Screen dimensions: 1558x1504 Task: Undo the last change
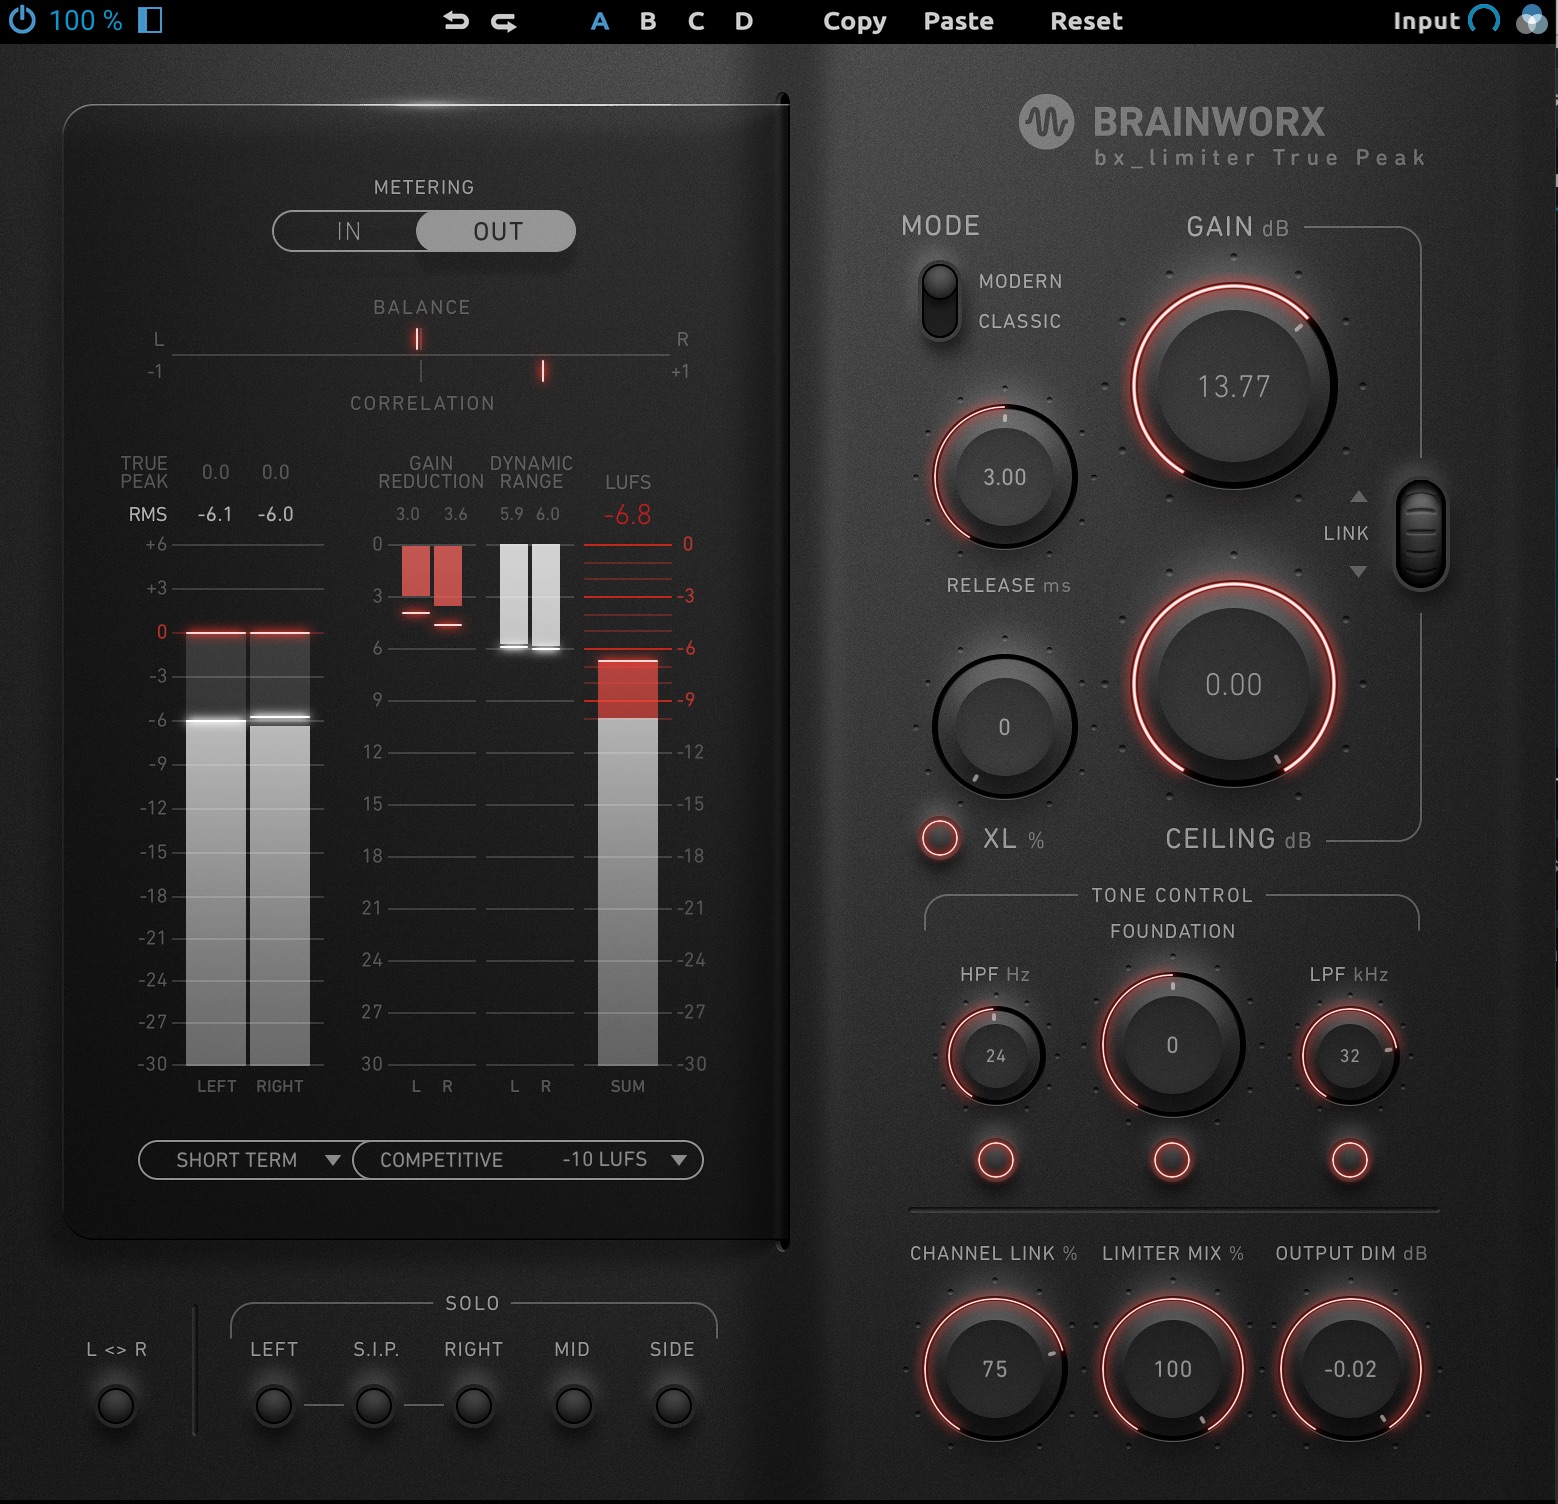[456, 21]
